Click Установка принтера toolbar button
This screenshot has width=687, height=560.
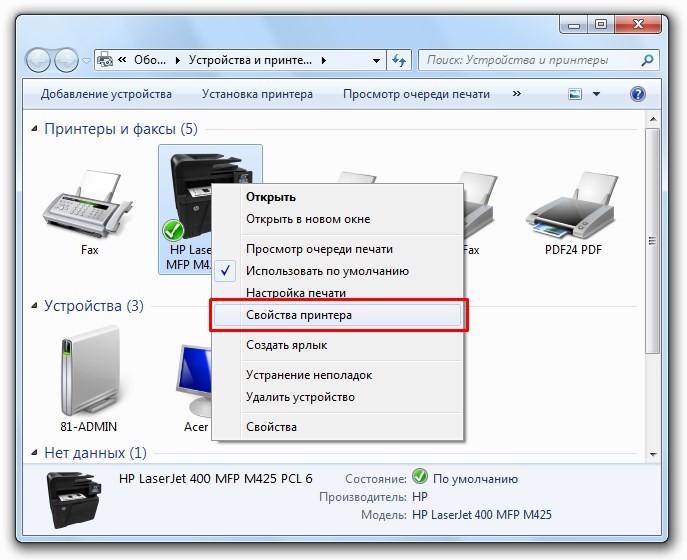[257, 94]
